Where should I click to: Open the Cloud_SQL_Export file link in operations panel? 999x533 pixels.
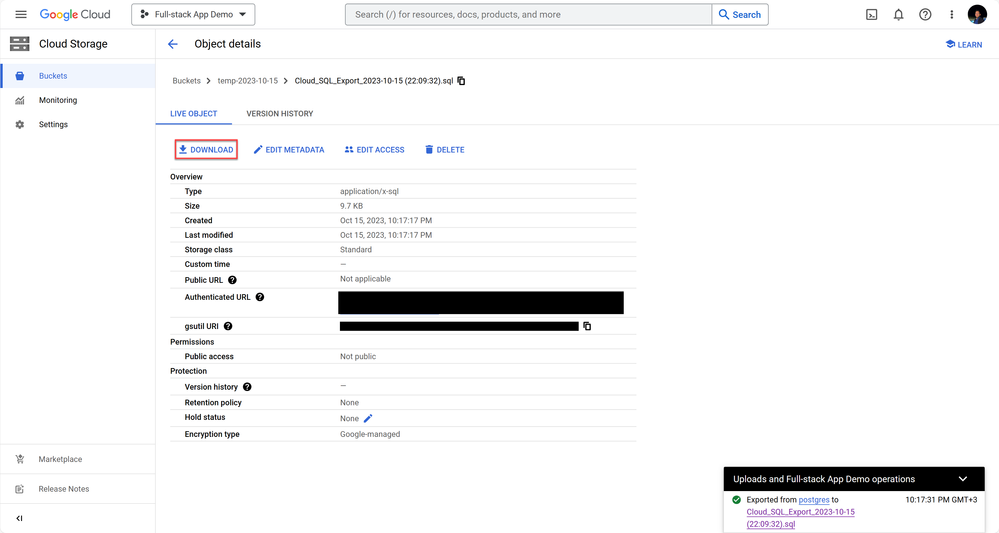tap(800, 518)
